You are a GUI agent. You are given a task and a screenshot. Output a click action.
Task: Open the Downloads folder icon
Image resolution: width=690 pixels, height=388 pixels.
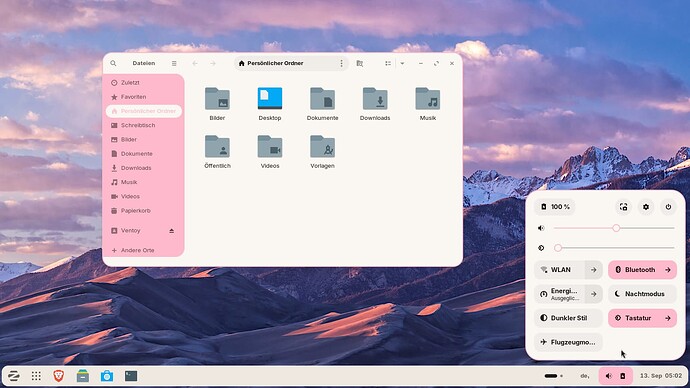click(x=375, y=99)
